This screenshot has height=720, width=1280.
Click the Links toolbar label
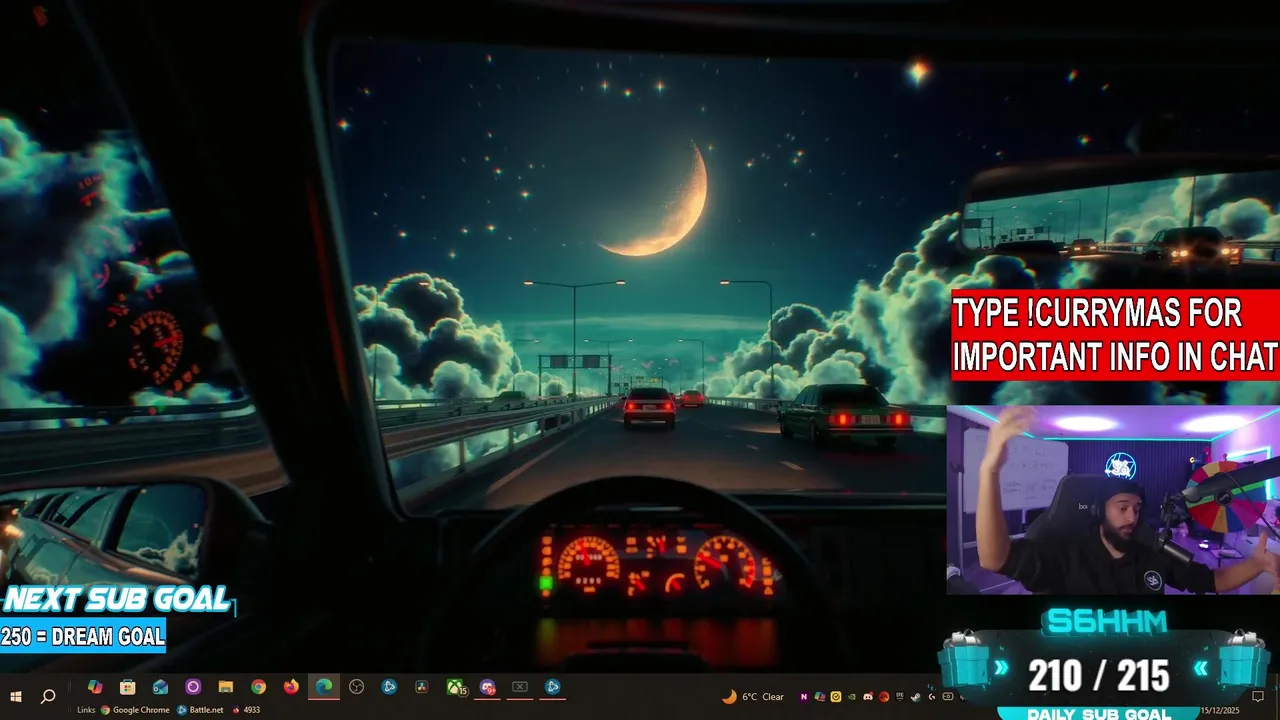click(x=86, y=710)
